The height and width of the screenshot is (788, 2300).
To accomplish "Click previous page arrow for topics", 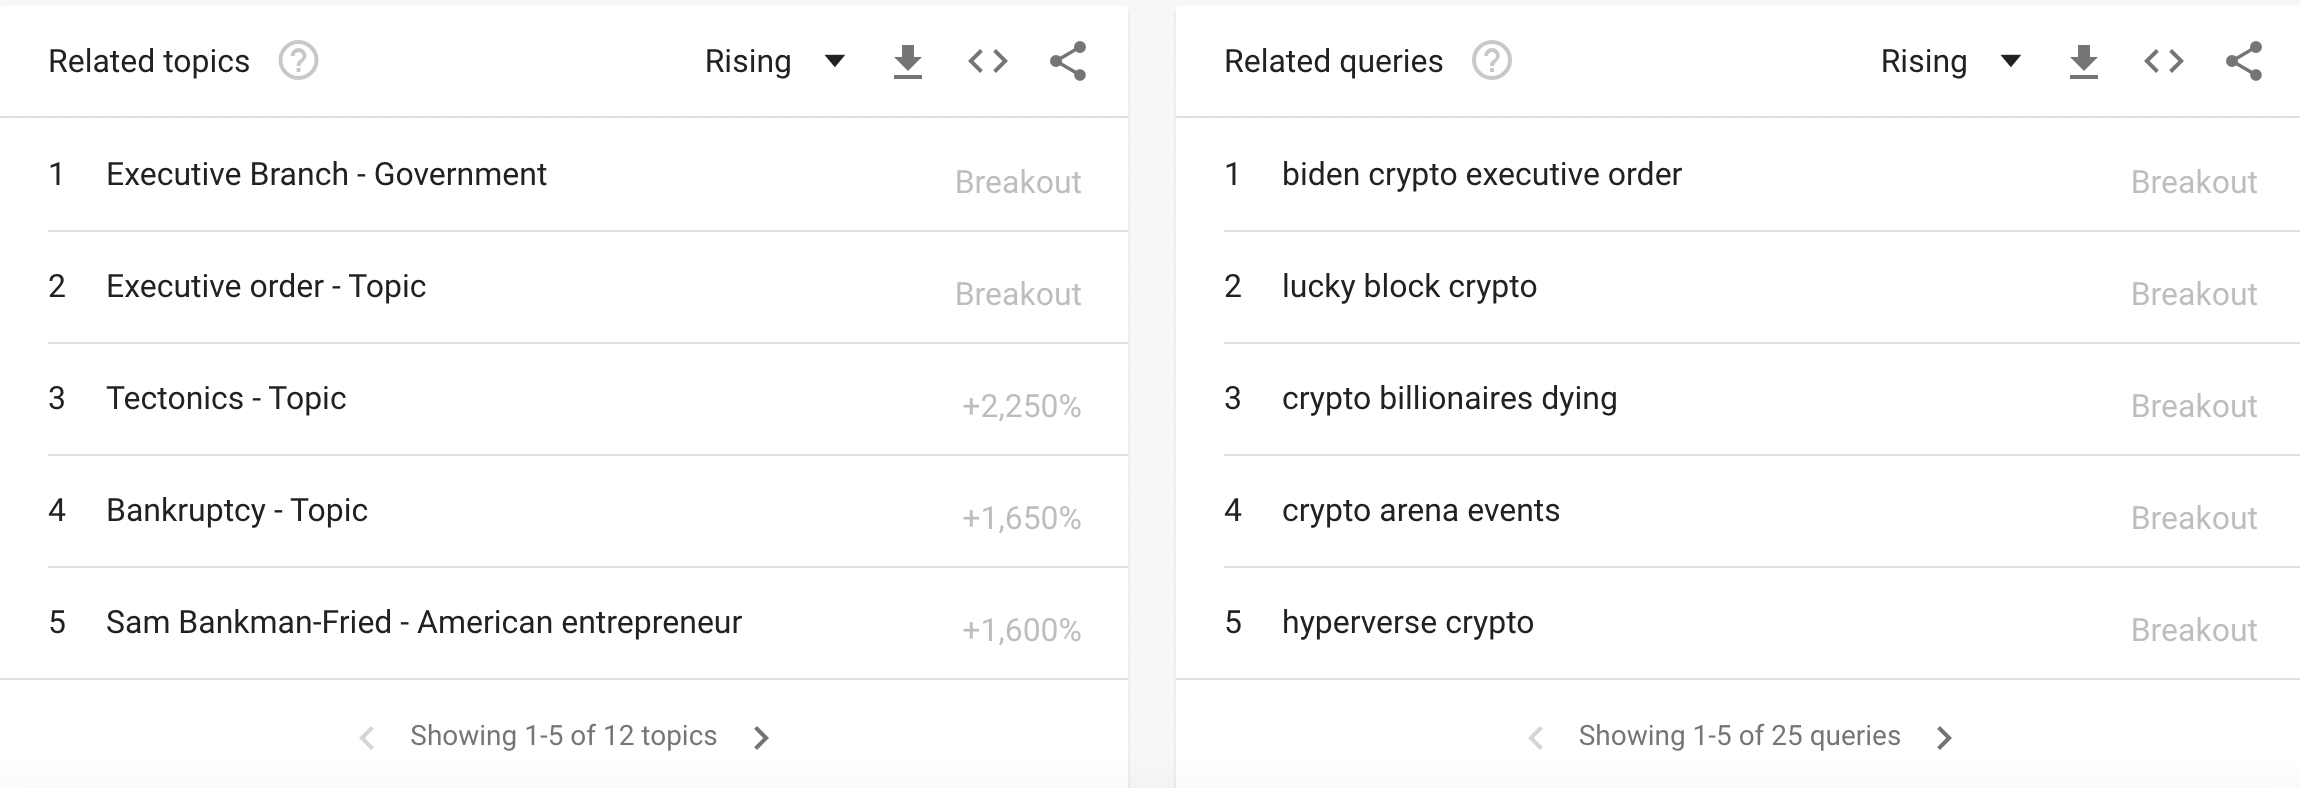I will click(x=367, y=738).
